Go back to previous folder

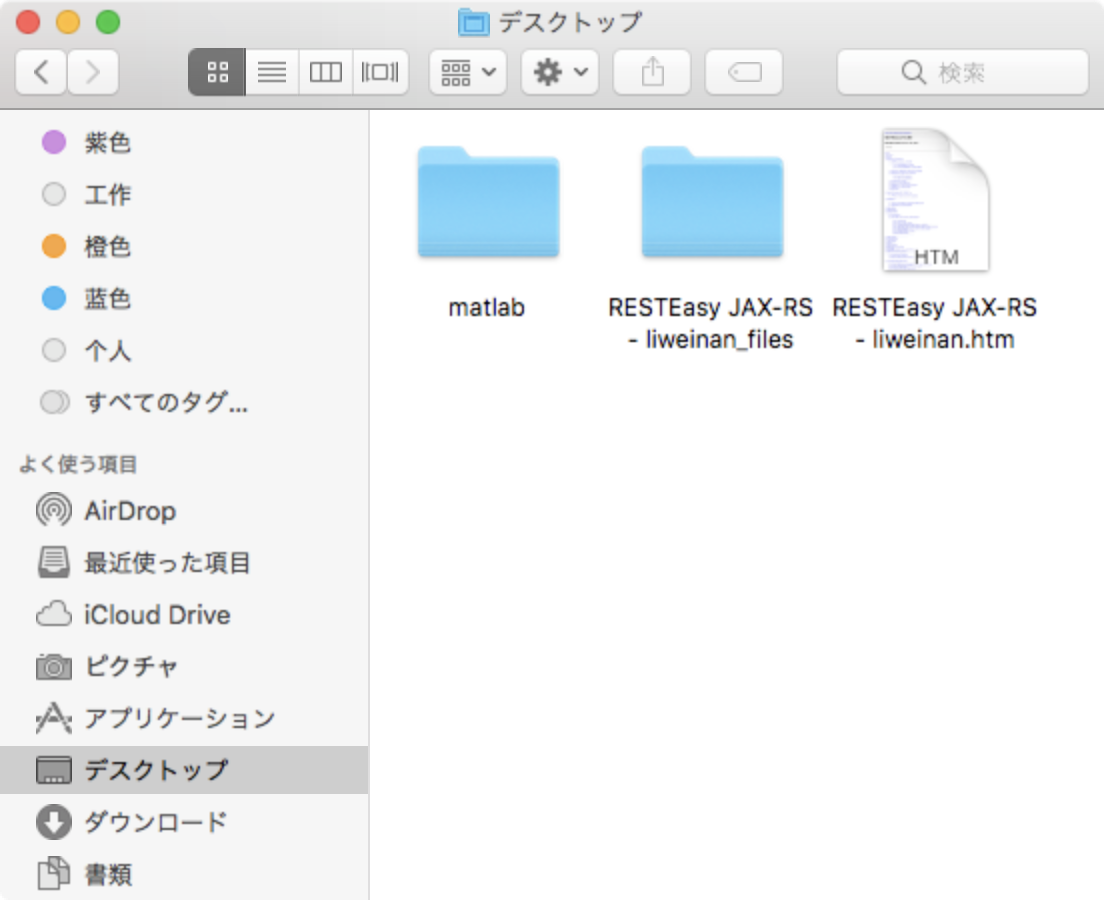pos(41,72)
